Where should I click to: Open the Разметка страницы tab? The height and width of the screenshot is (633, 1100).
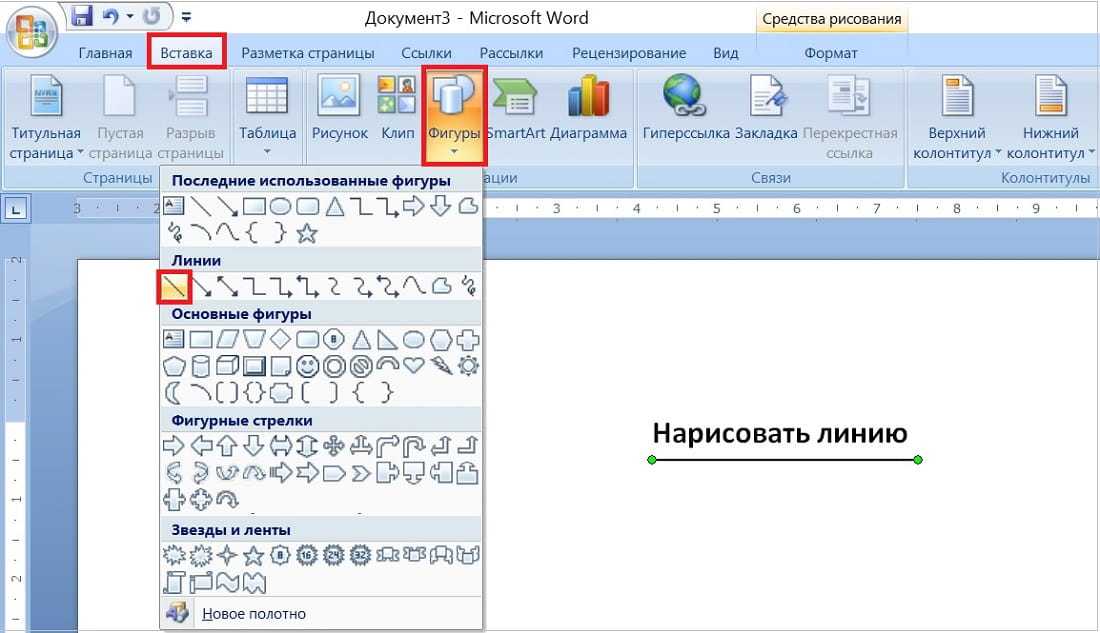click(x=308, y=53)
